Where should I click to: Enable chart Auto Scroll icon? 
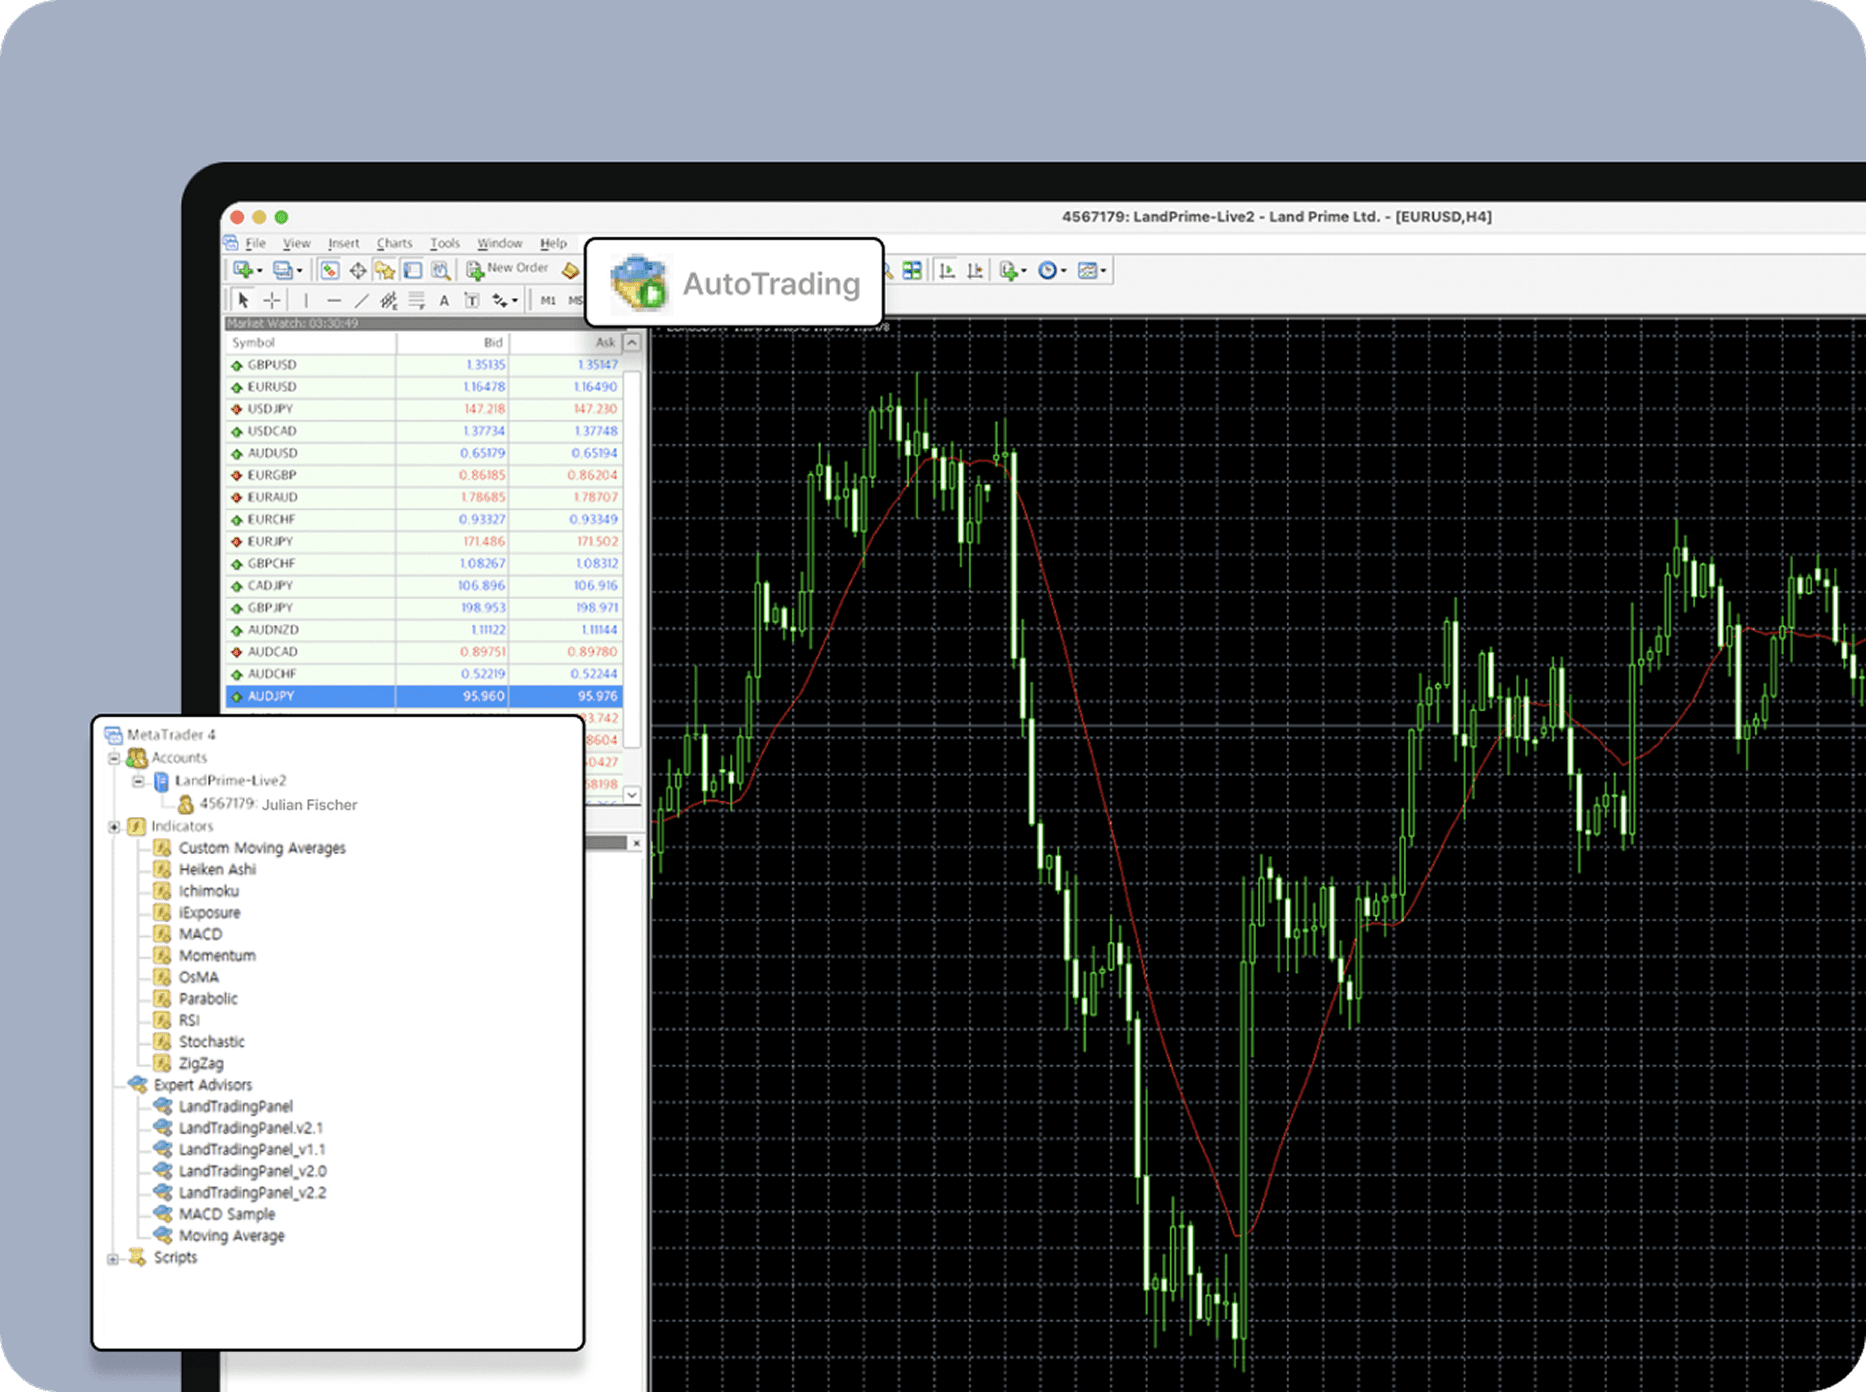947,270
